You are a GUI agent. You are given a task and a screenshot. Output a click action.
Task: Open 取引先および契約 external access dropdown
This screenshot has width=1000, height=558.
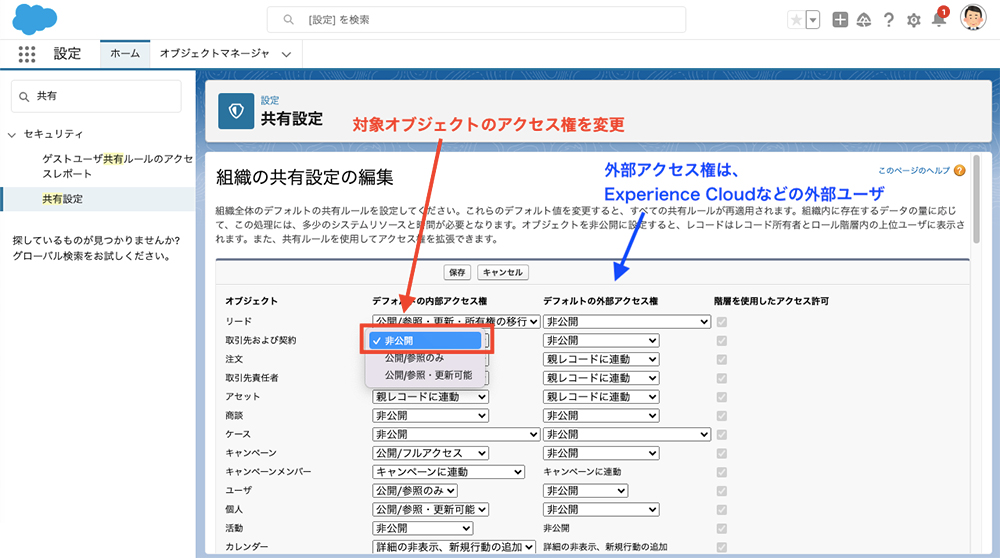(601, 341)
